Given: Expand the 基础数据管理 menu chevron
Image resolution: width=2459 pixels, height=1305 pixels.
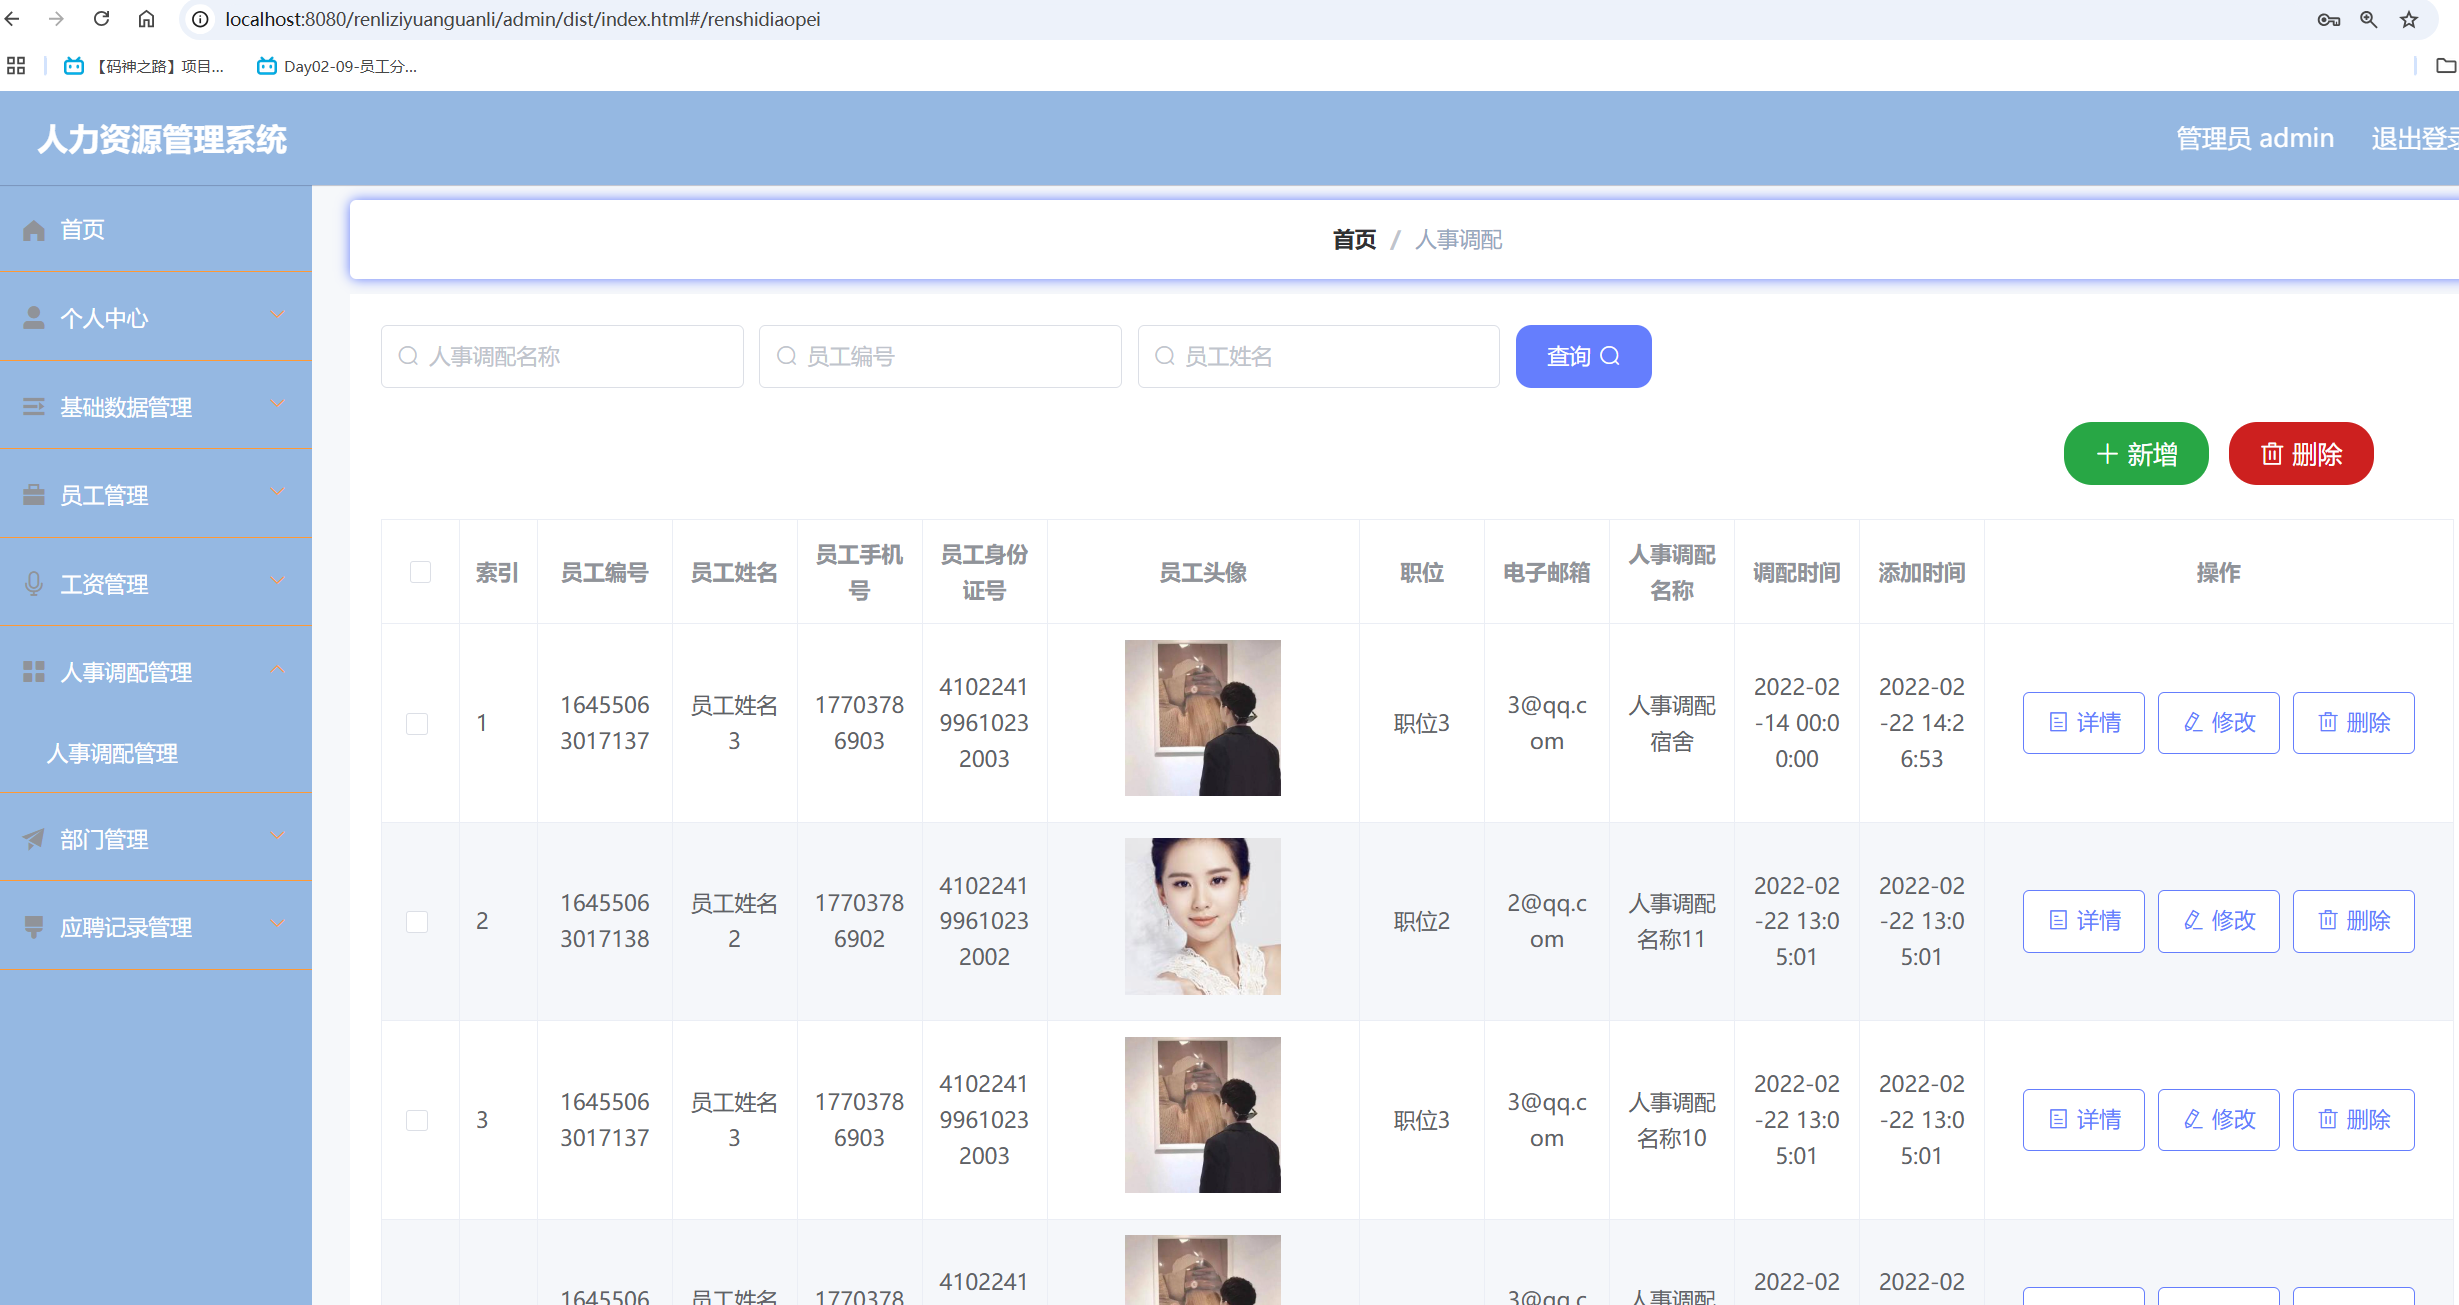Looking at the screenshot, I should (x=277, y=405).
